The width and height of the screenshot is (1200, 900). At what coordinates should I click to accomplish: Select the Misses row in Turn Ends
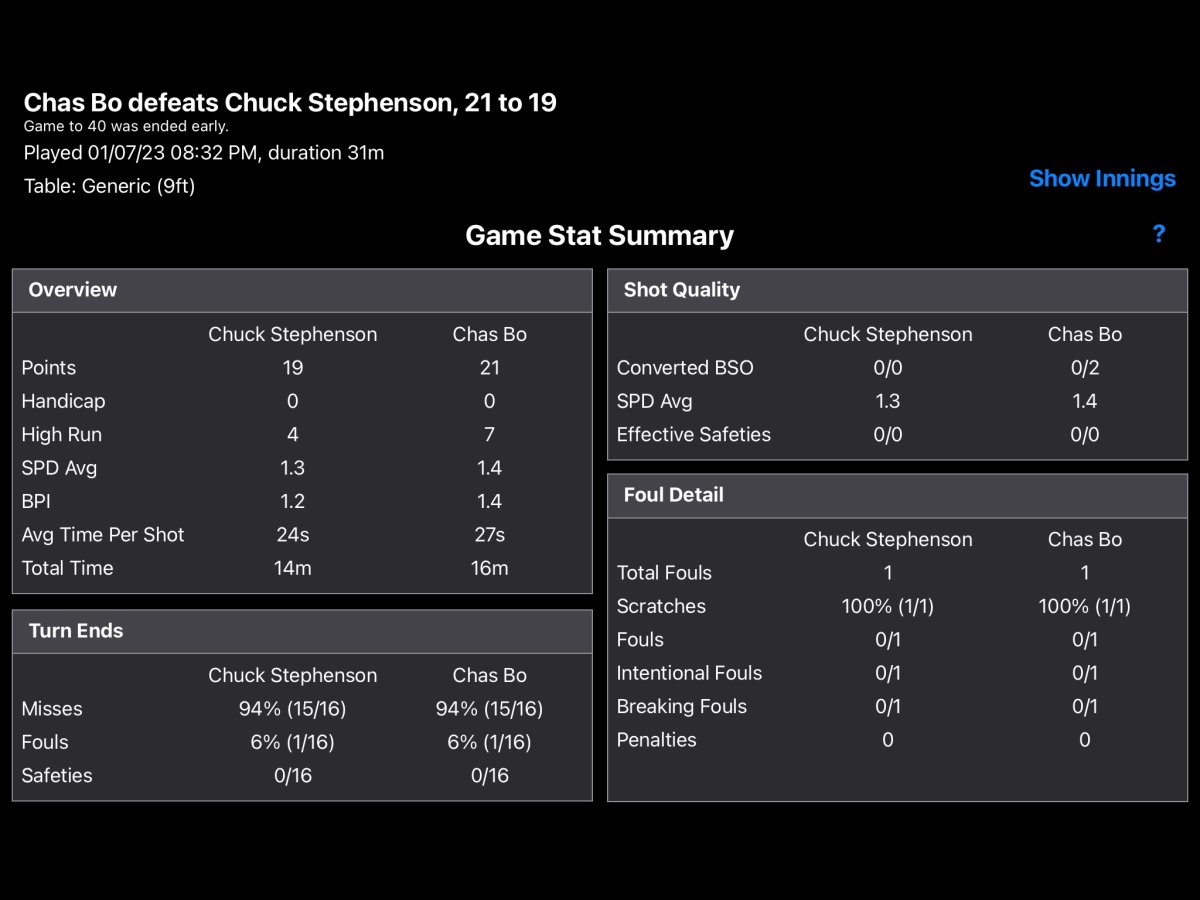[x=52, y=709]
